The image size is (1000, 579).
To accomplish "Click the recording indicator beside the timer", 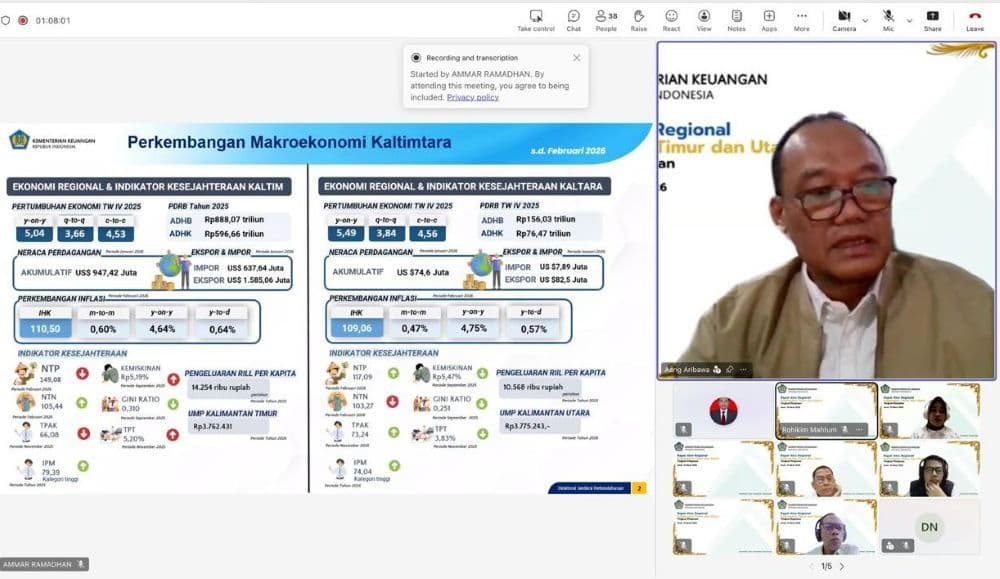I will point(23,20).
